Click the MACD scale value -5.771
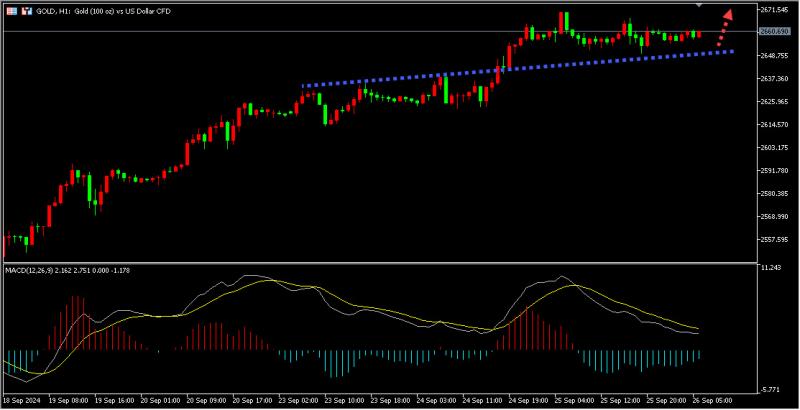Image resolution: width=800 pixels, height=410 pixels. point(771,390)
